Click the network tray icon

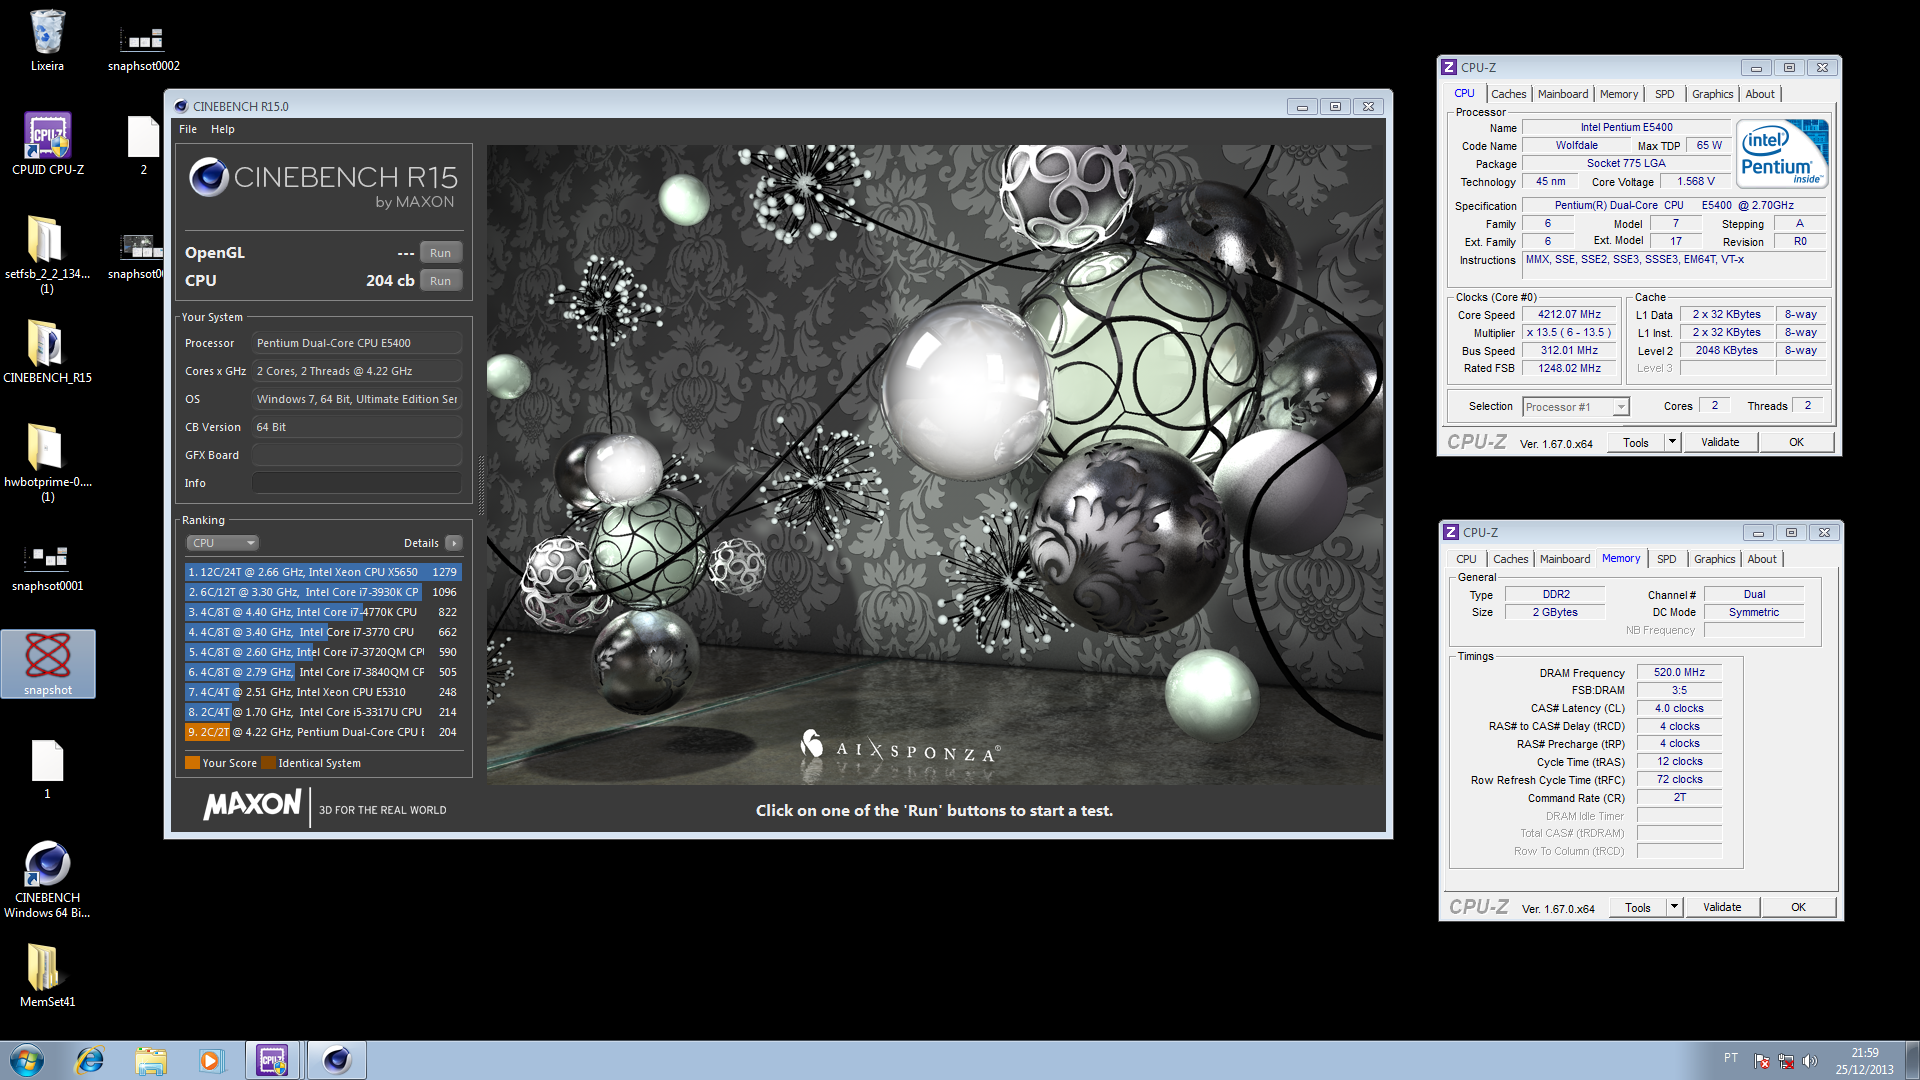point(1786,1061)
